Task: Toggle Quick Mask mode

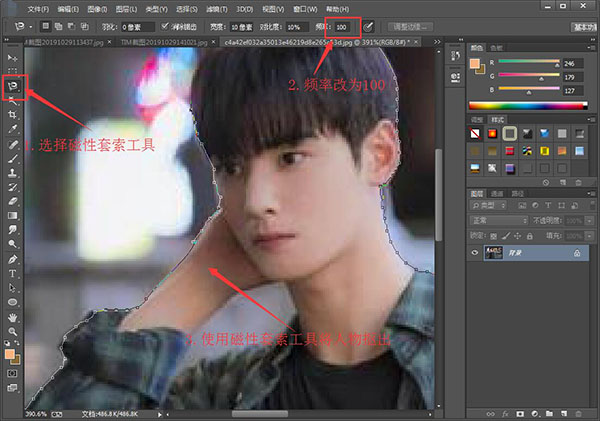Action: point(12,373)
